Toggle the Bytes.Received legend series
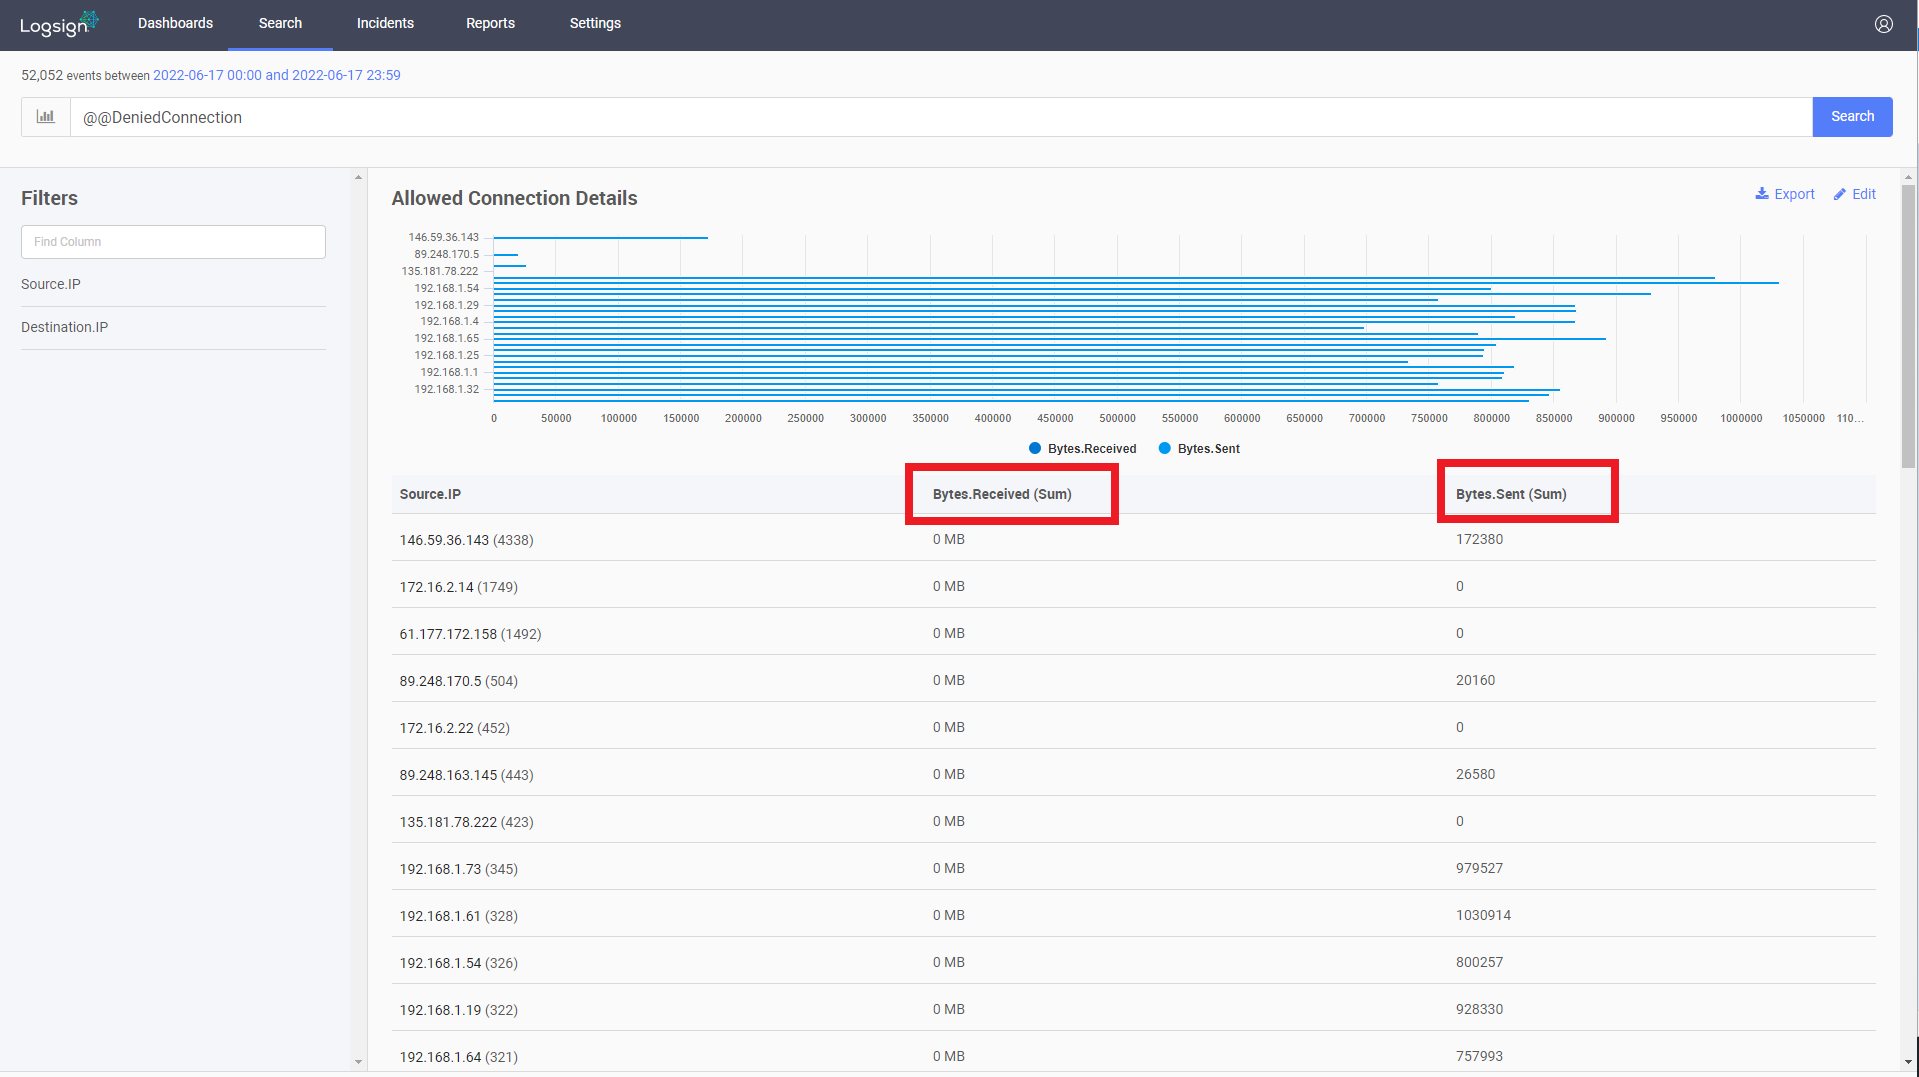The width and height of the screenshot is (1919, 1077). coord(1082,448)
